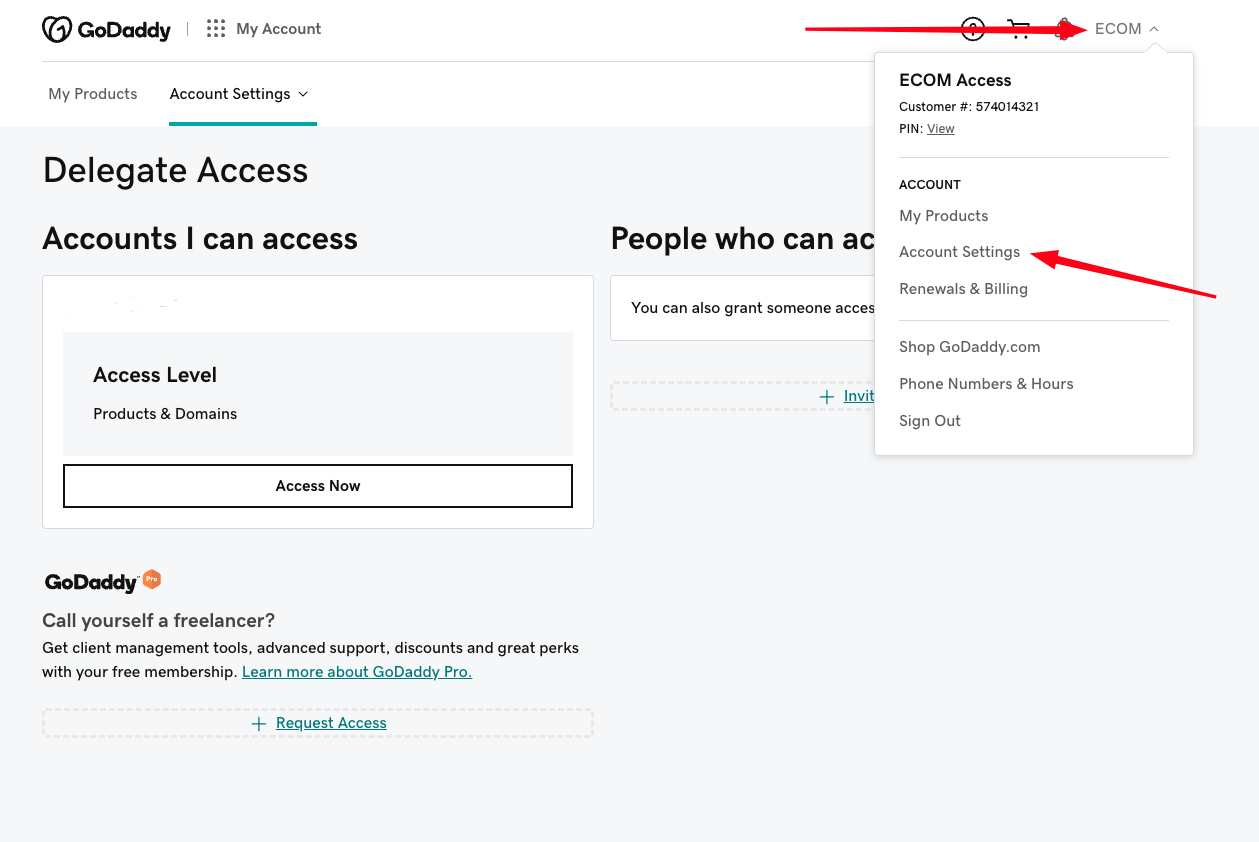The width and height of the screenshot is (1259, 842).
Task: Open Learn more about GoDaddy Pro link
Action: pos(357,672)
